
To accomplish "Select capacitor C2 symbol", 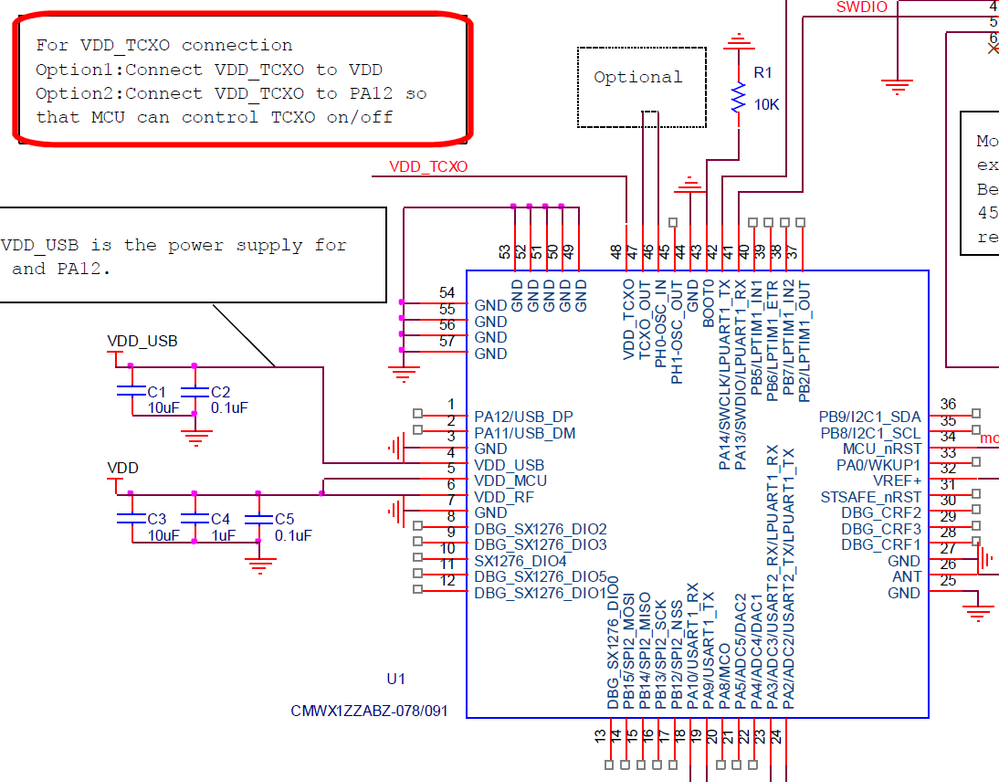I will pos(195,391).
